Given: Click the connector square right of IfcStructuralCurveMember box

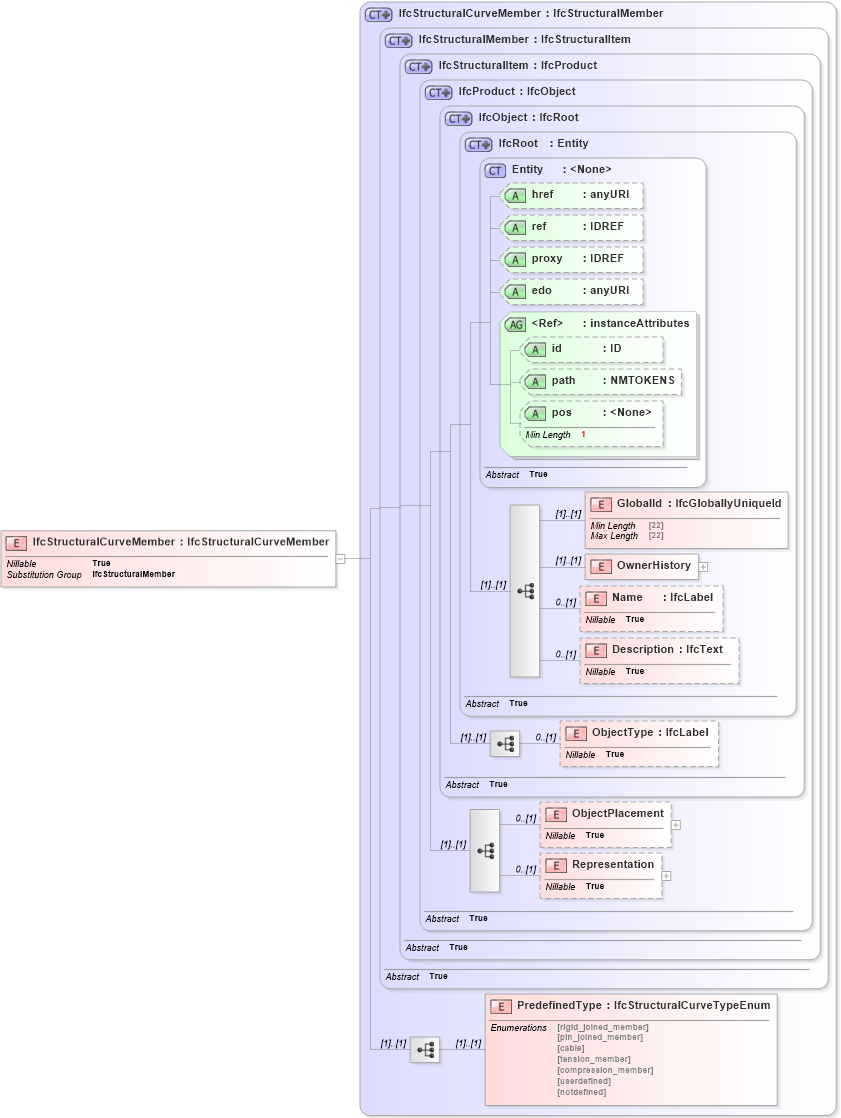Looking at the screenshot, I should (343, 557).
